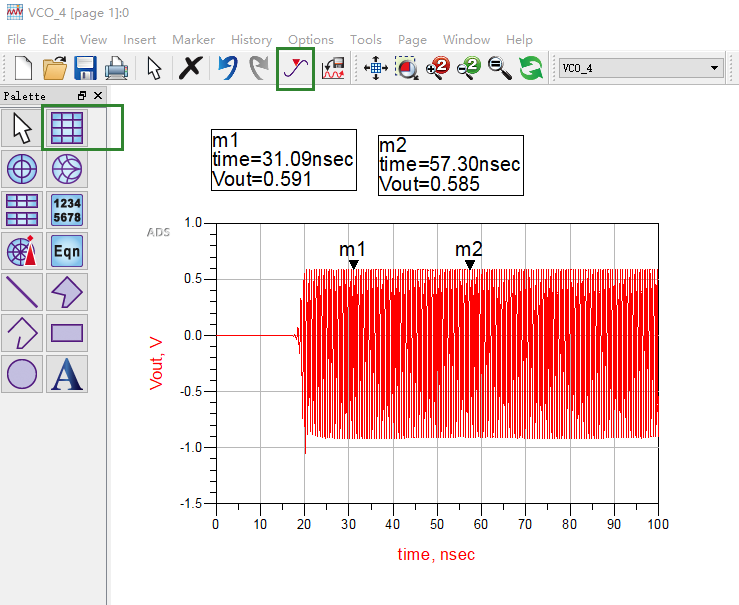Close the Palette panel
This screenshot has width=739, height=605.
click(x=98, y=96)
